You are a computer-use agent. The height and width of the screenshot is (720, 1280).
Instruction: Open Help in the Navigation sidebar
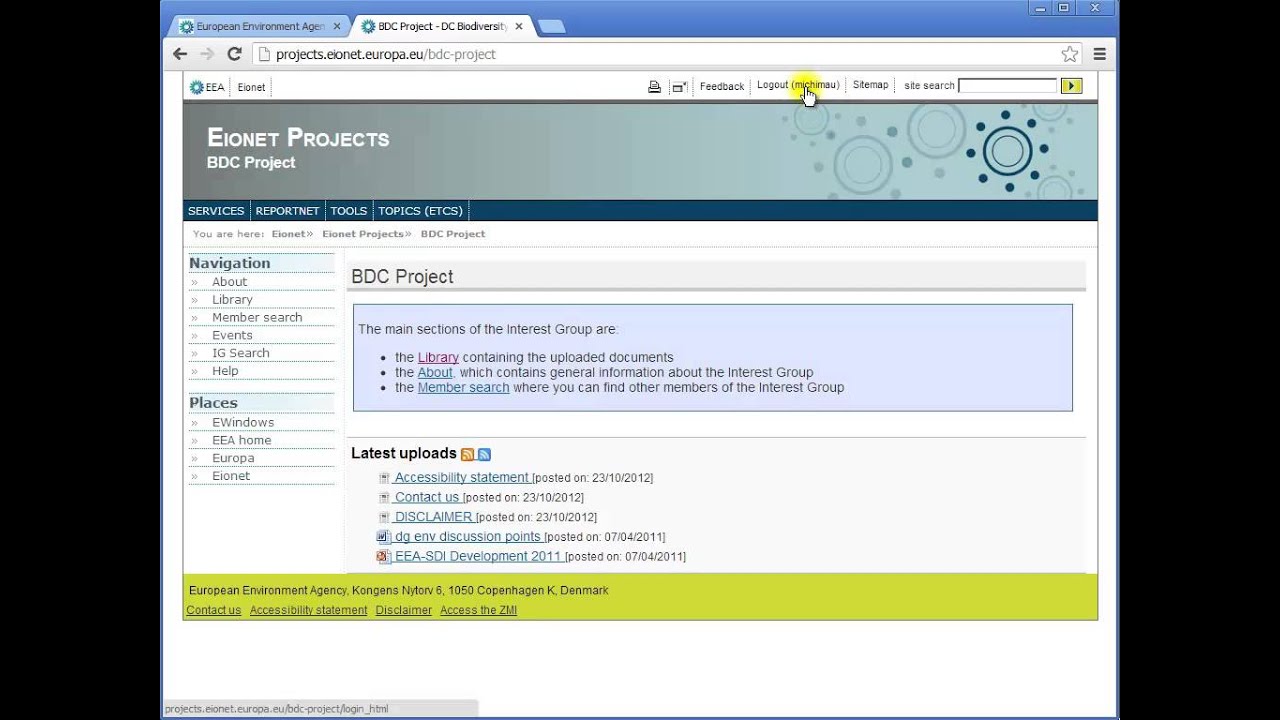tap(225, 371)
